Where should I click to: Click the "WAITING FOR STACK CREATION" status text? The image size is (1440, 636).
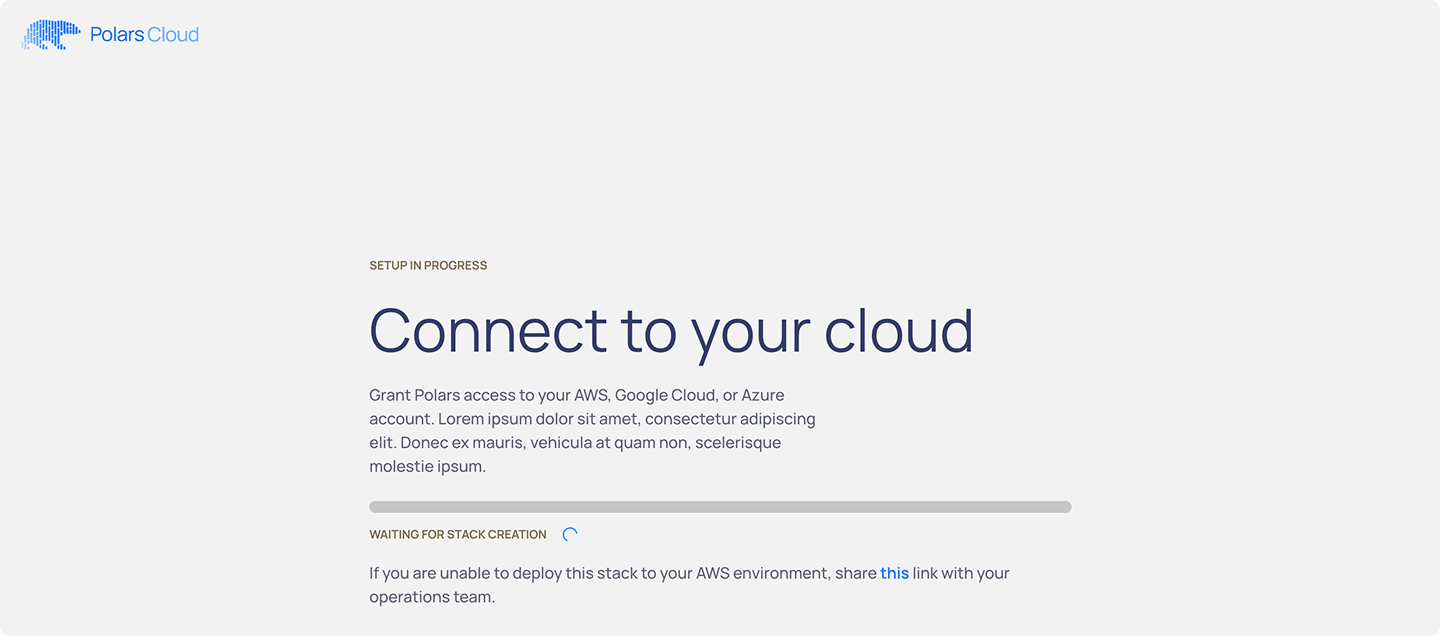tap(458, 535)
